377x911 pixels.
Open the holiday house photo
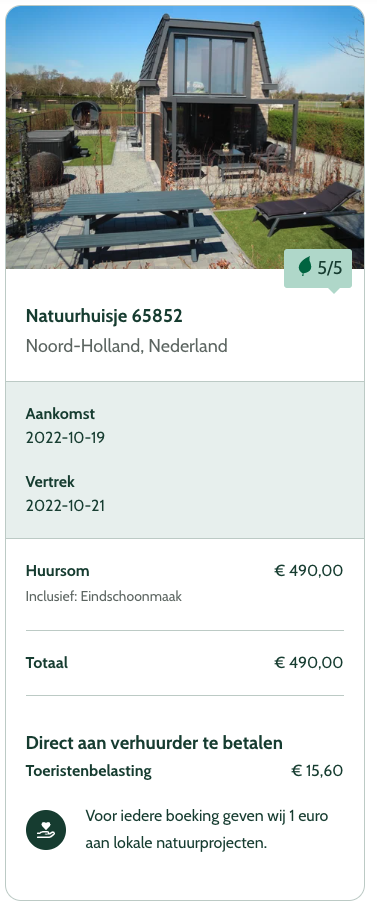click(185, 138)
